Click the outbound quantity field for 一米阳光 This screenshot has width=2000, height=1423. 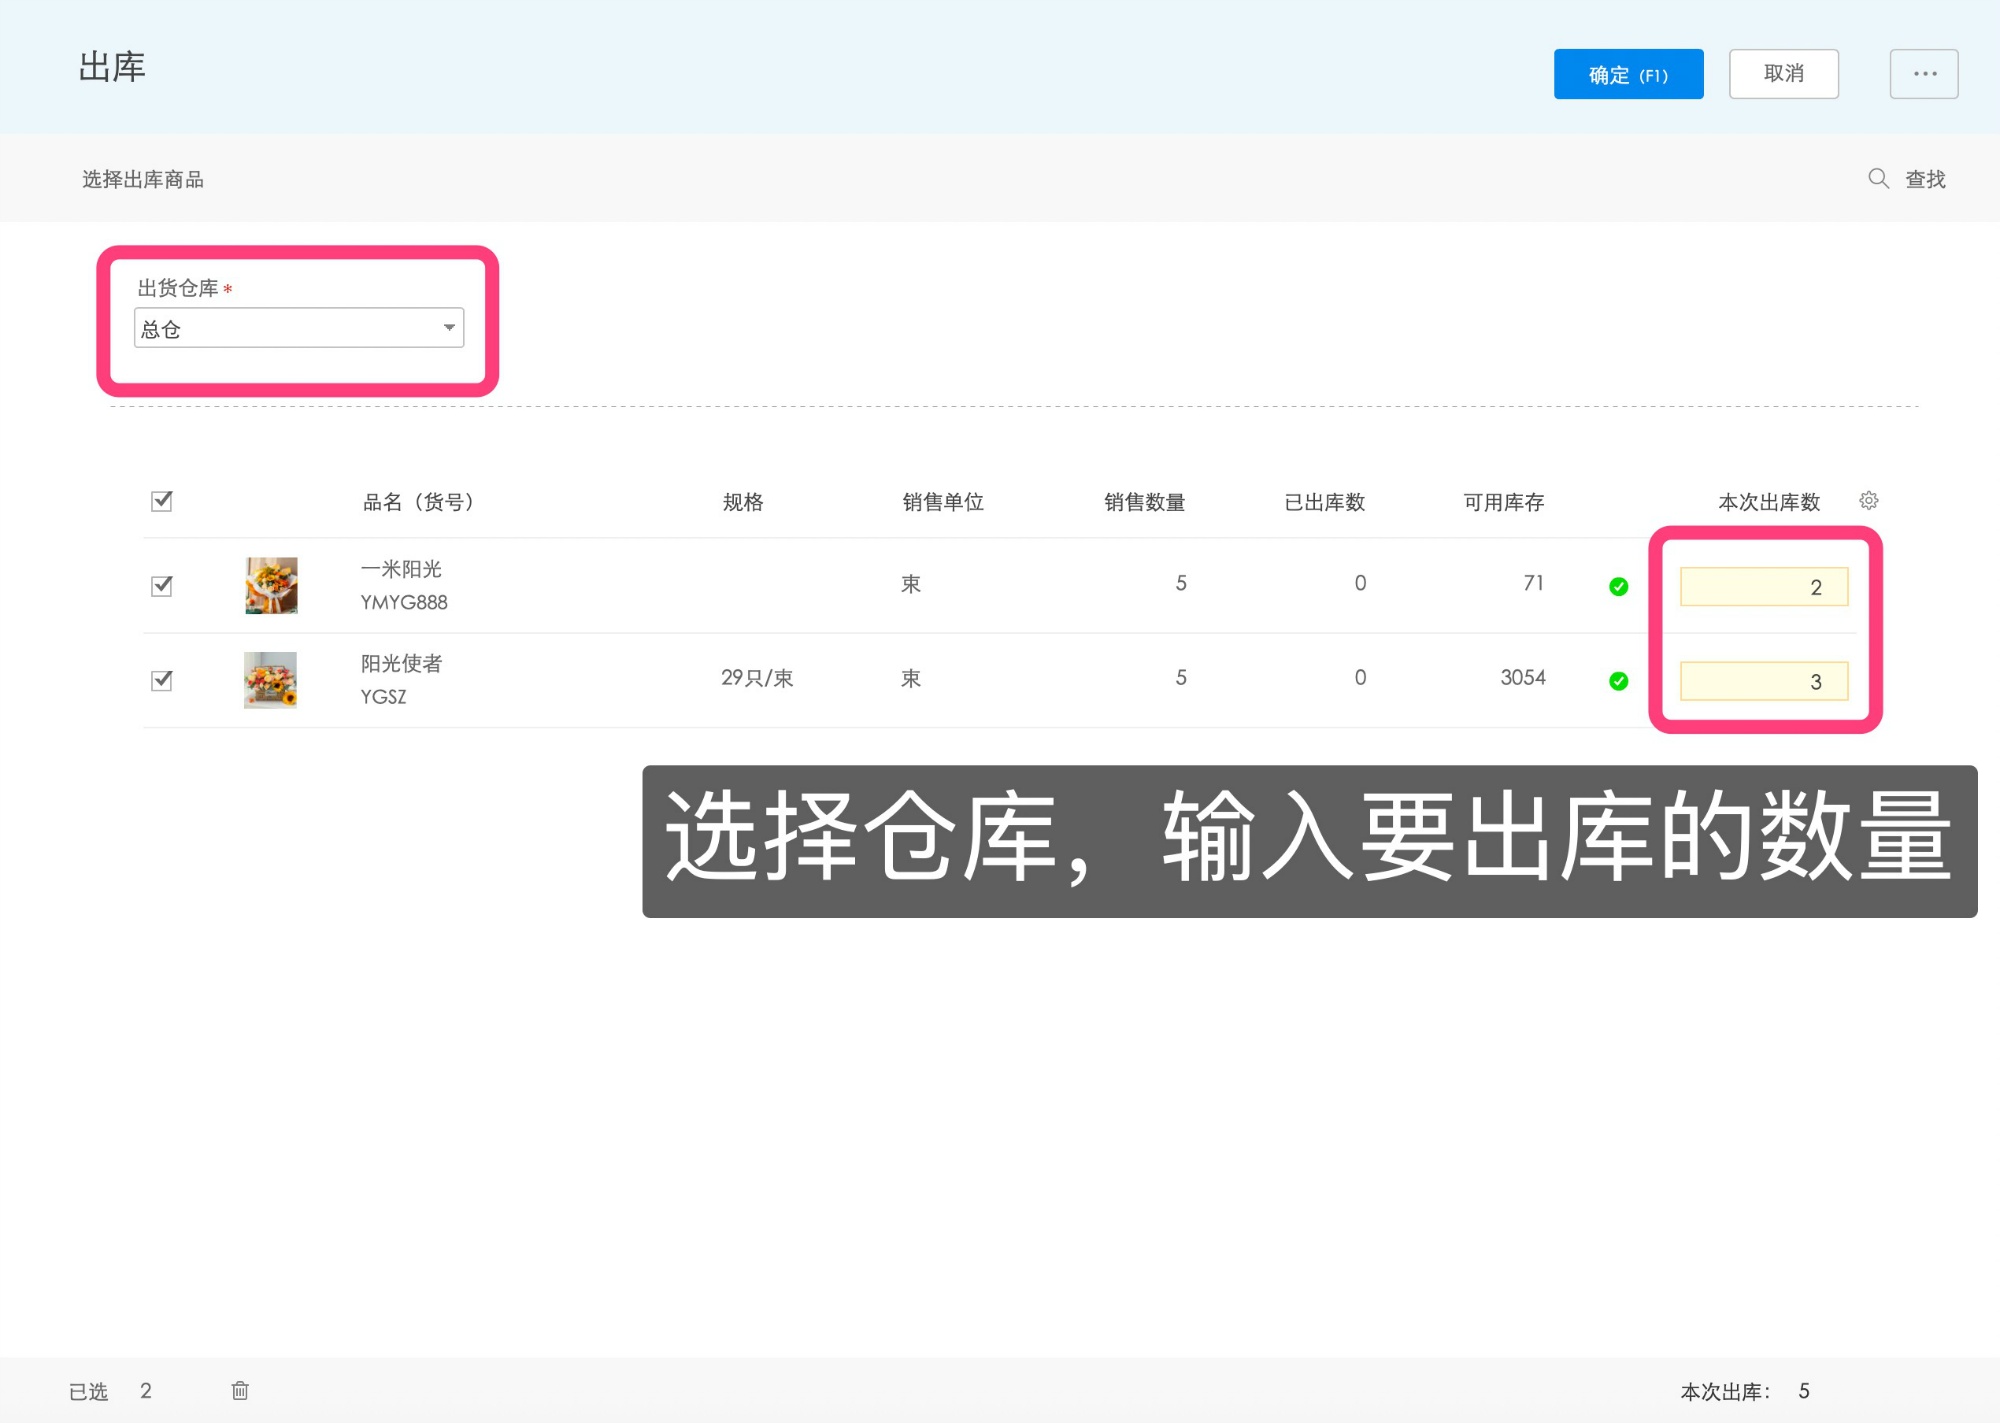[x=1764, y=587]
